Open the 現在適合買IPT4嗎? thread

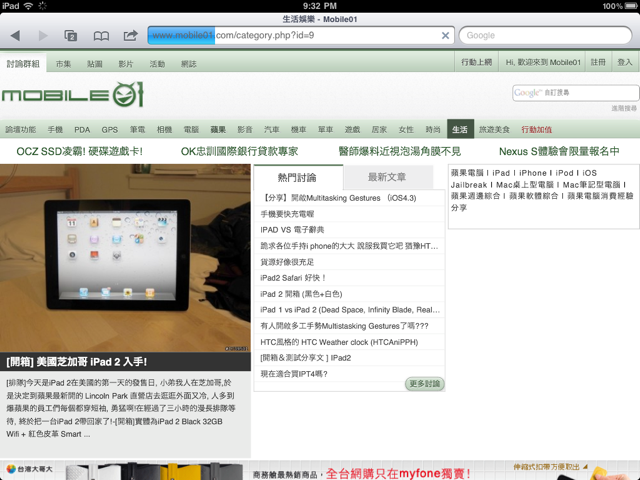tap(294, 374)
